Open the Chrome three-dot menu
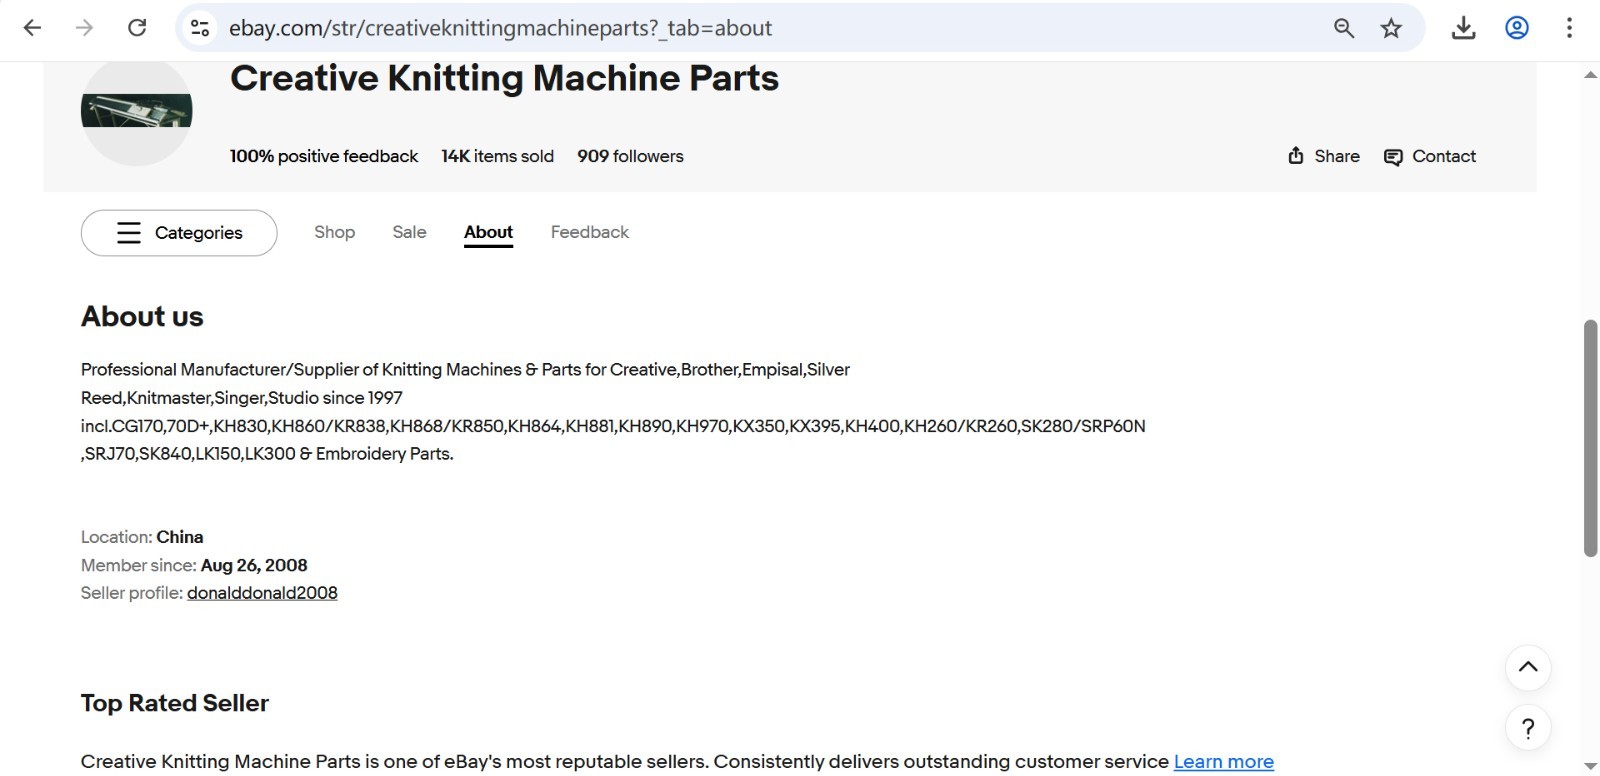Viewport: 1600px width, 776px height. (1569, 28)
